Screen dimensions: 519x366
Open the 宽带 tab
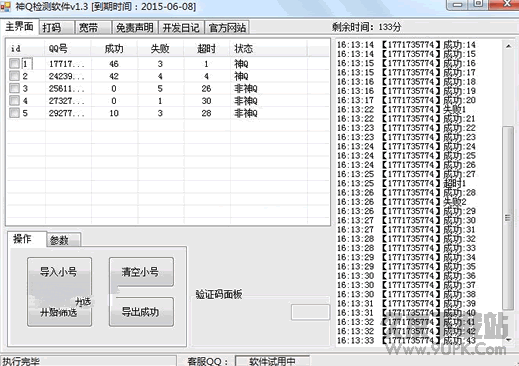(93, 28)
